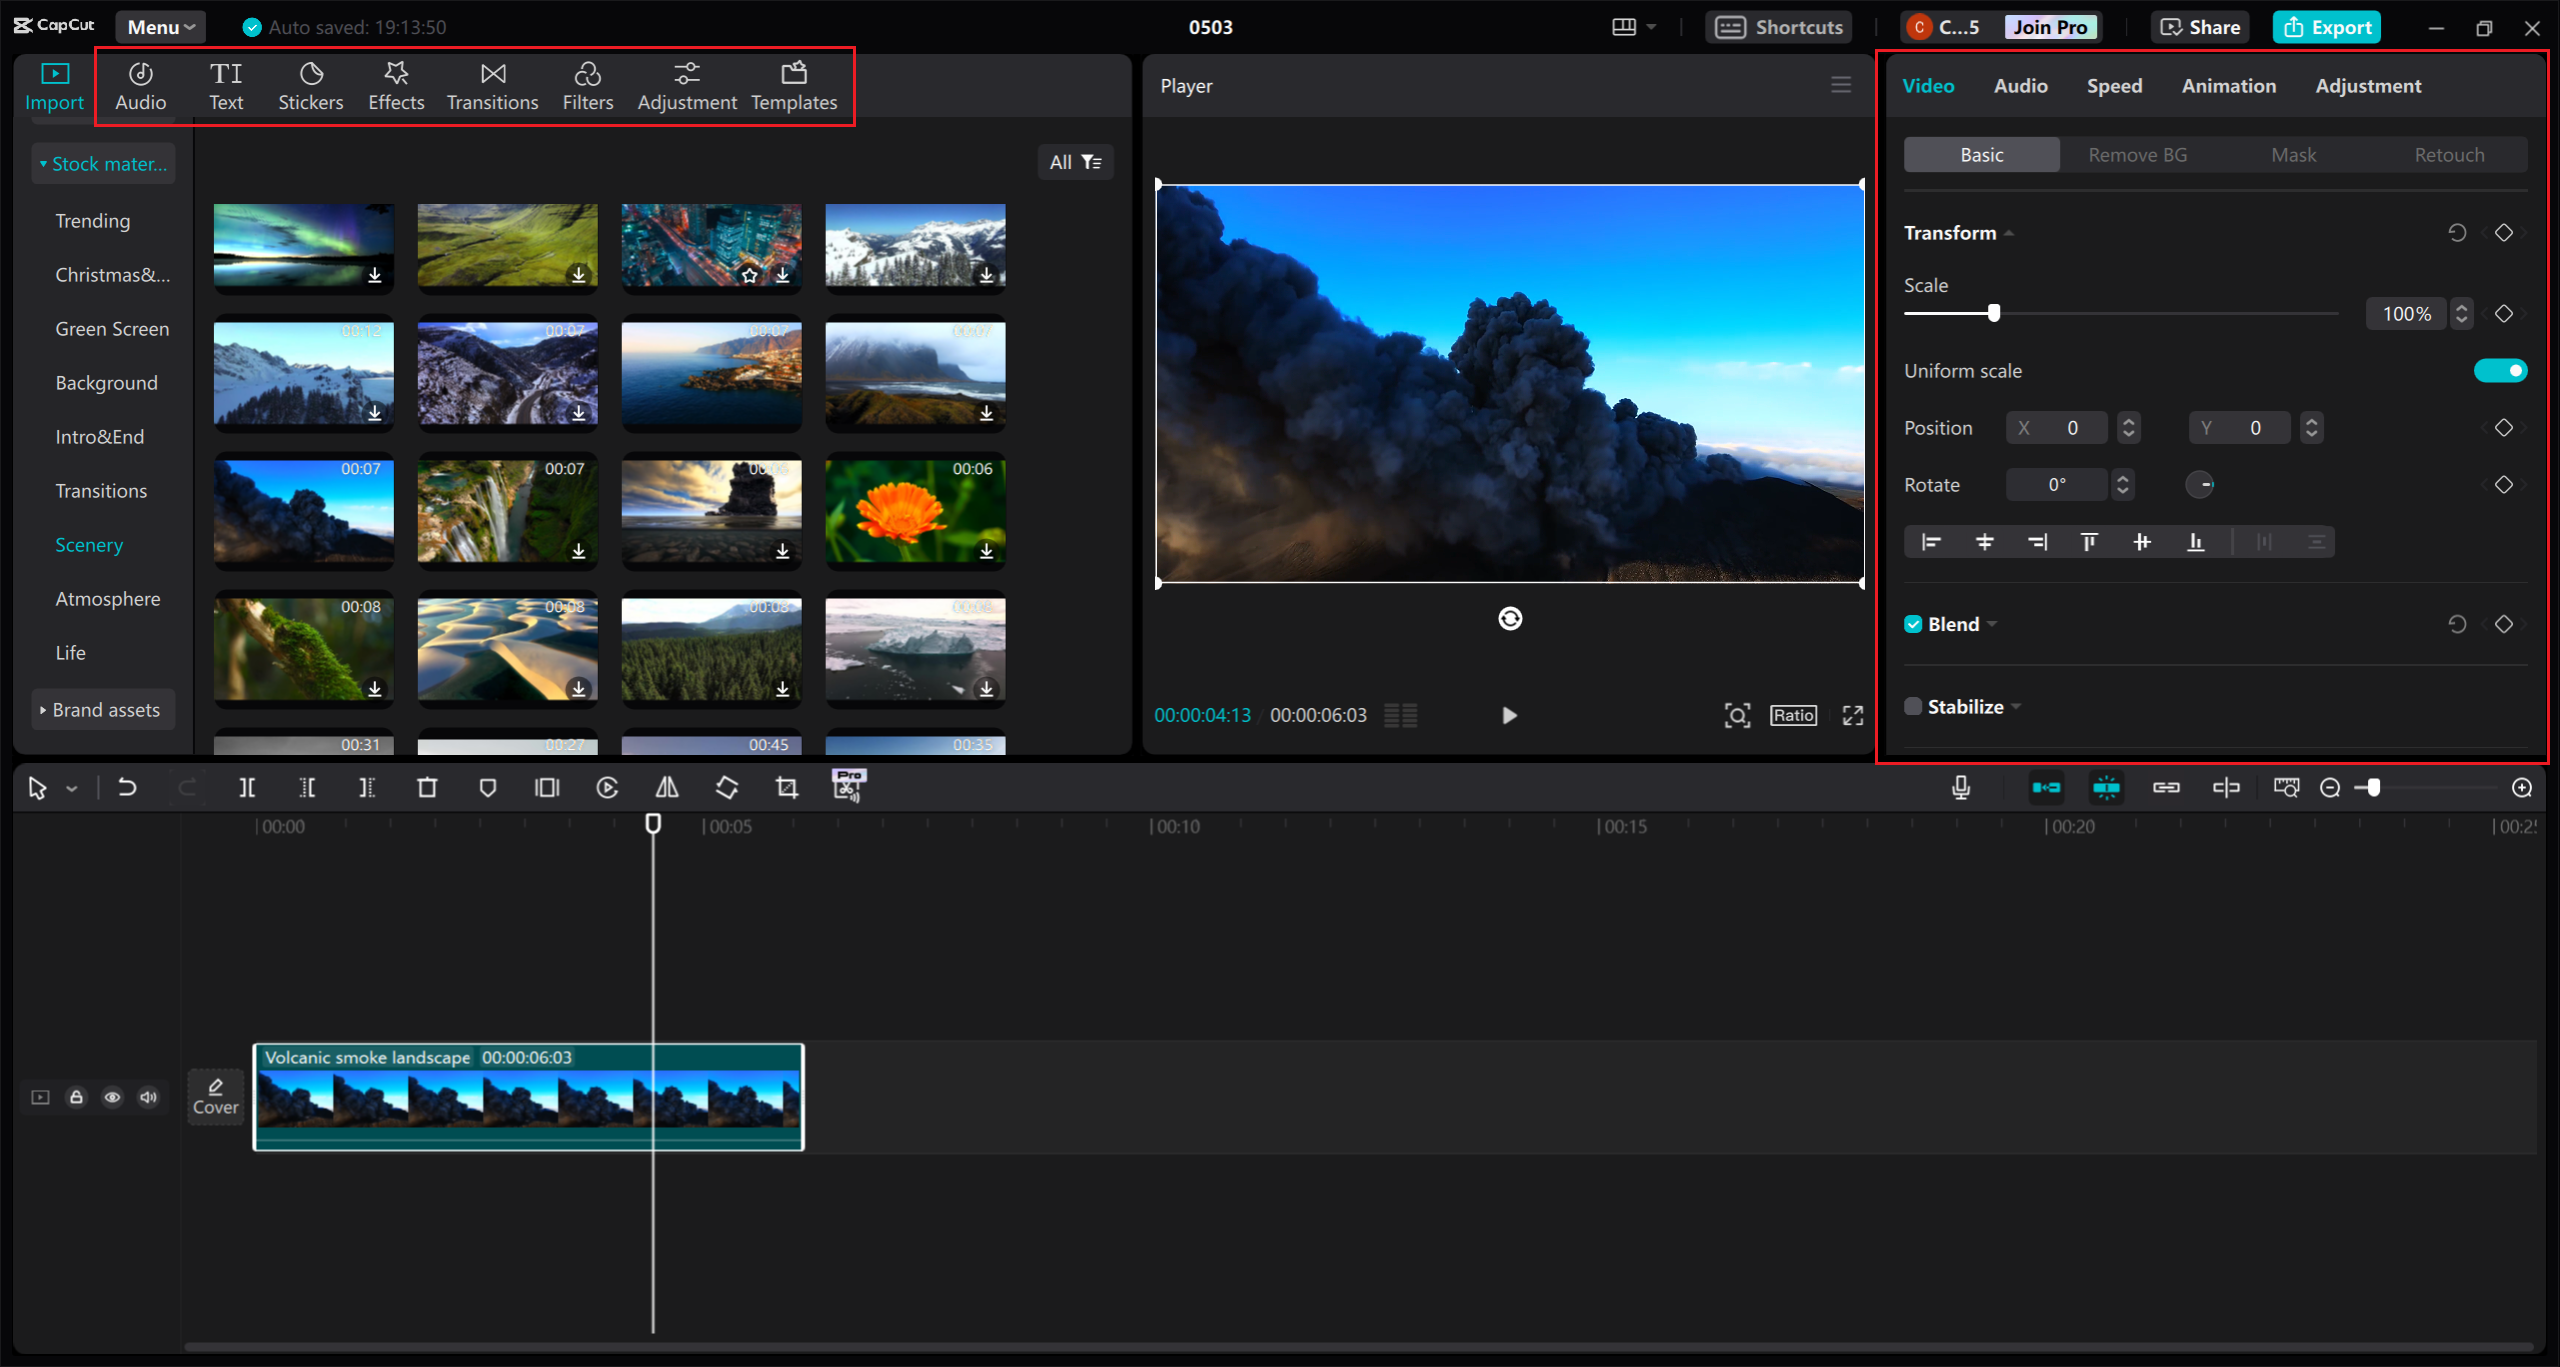Select the Volcanic smoke landscape clip

[x=528, y=1097]
